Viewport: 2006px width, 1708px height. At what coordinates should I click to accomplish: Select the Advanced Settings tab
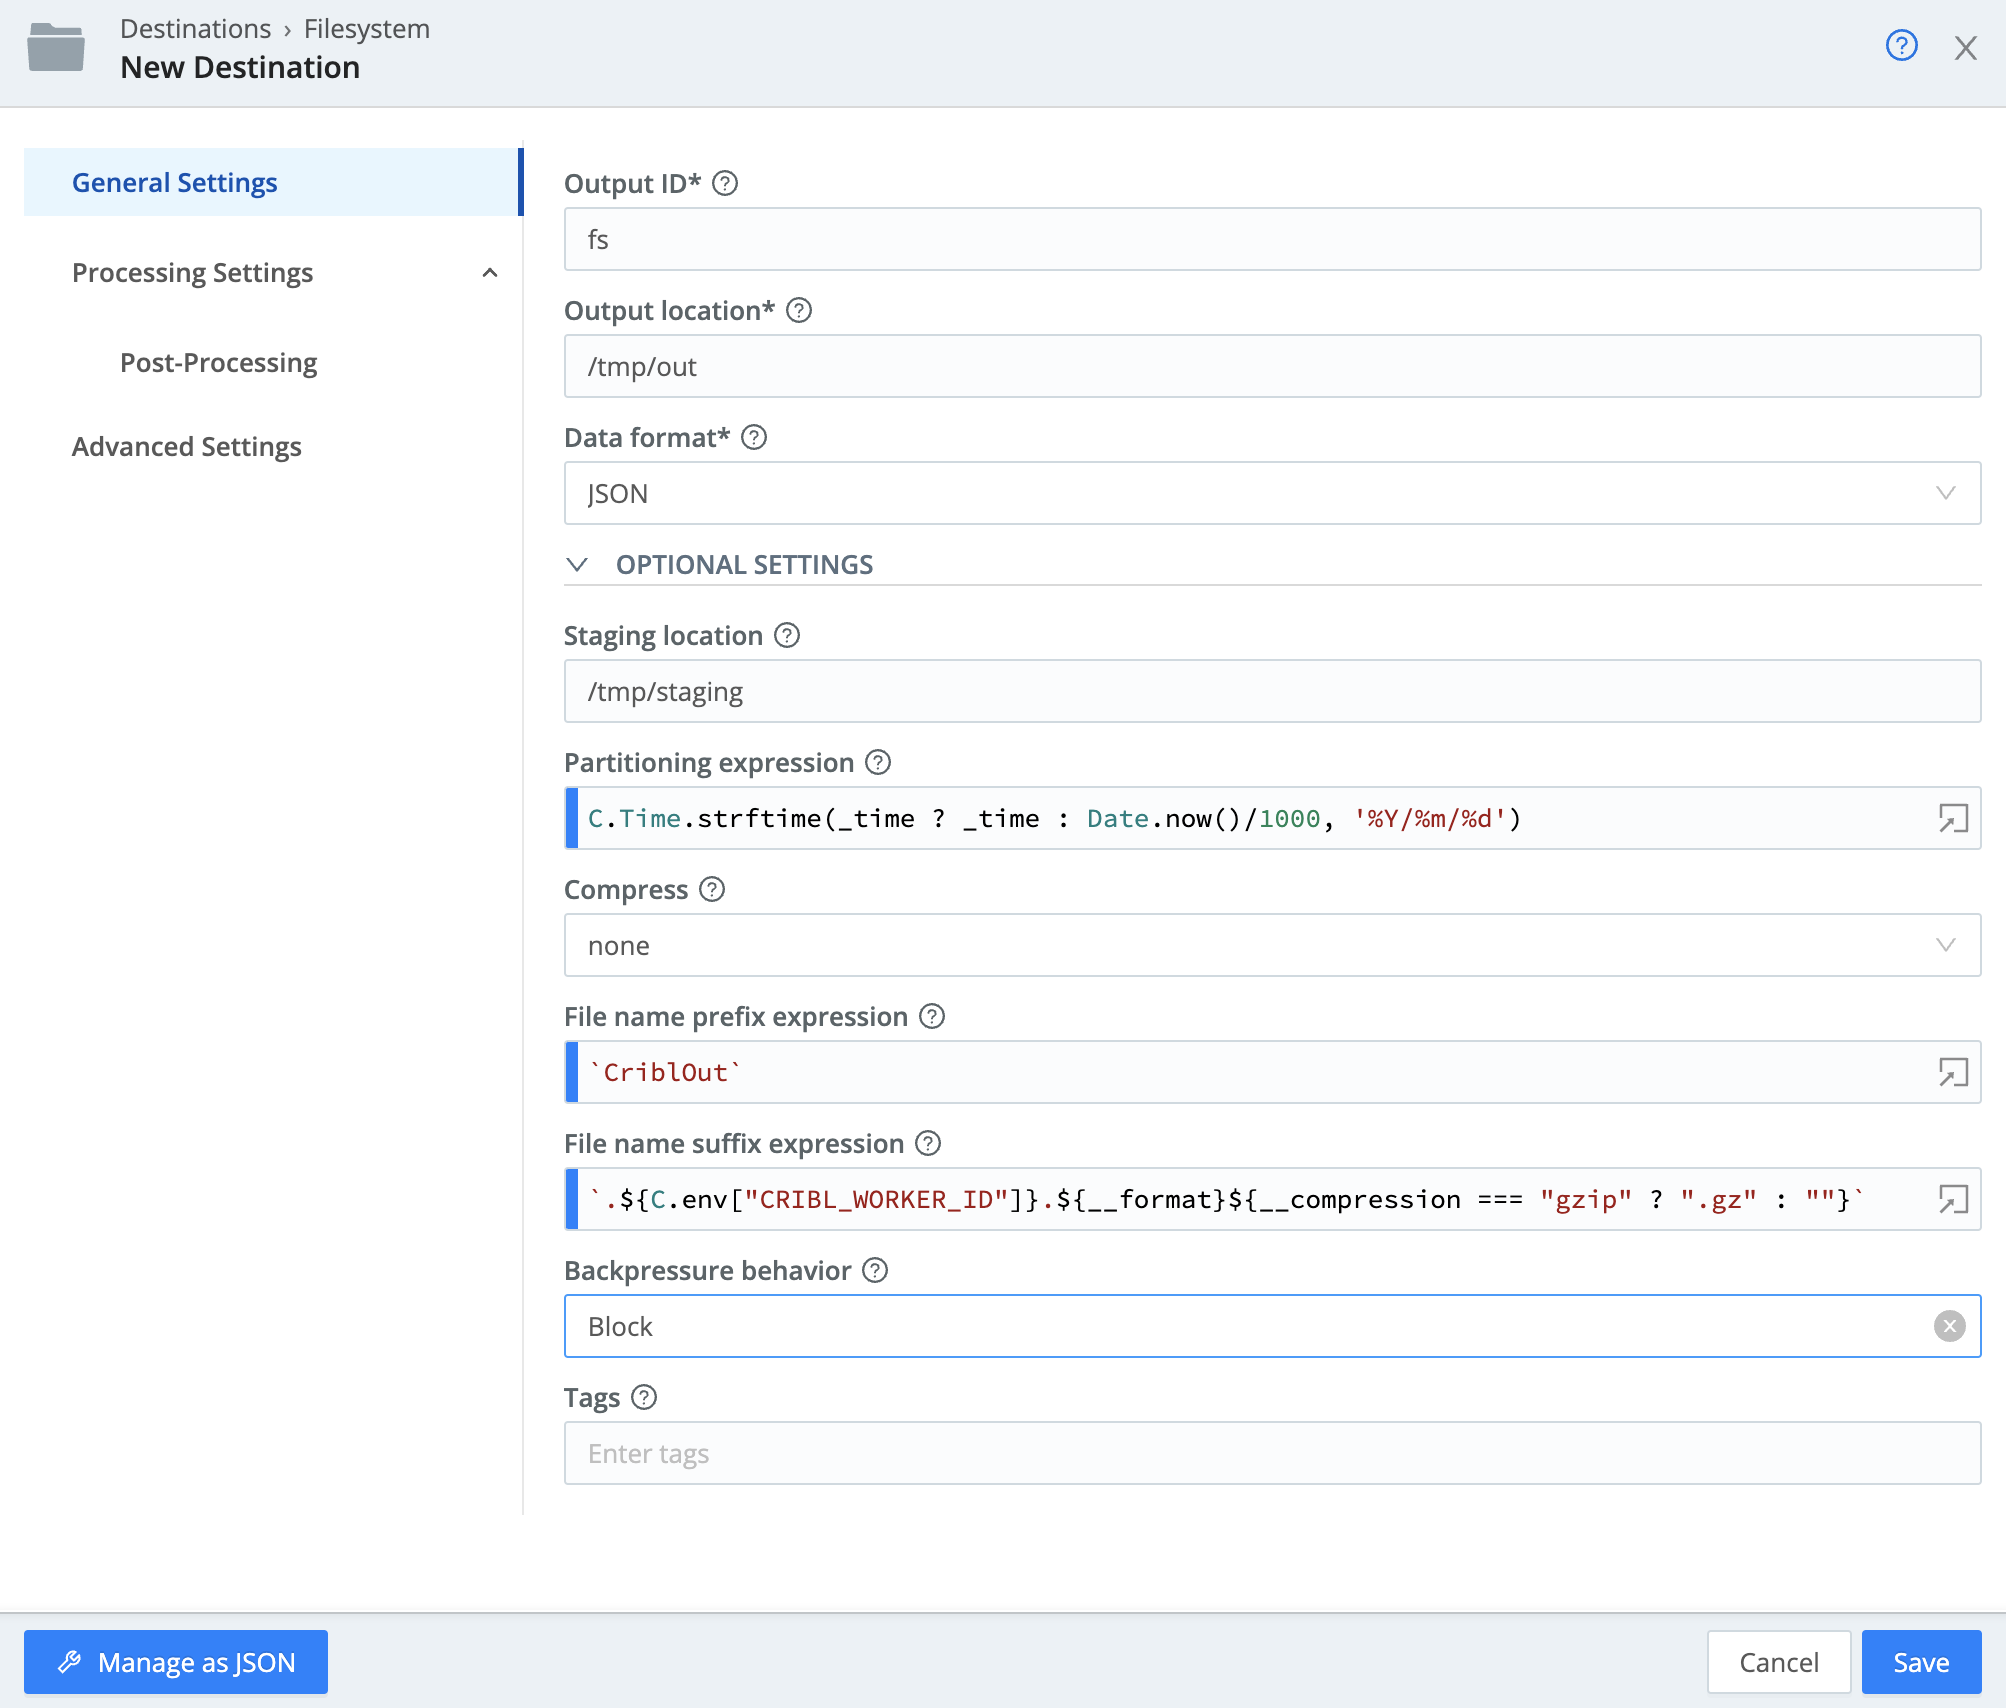click(x=185, y=447)
